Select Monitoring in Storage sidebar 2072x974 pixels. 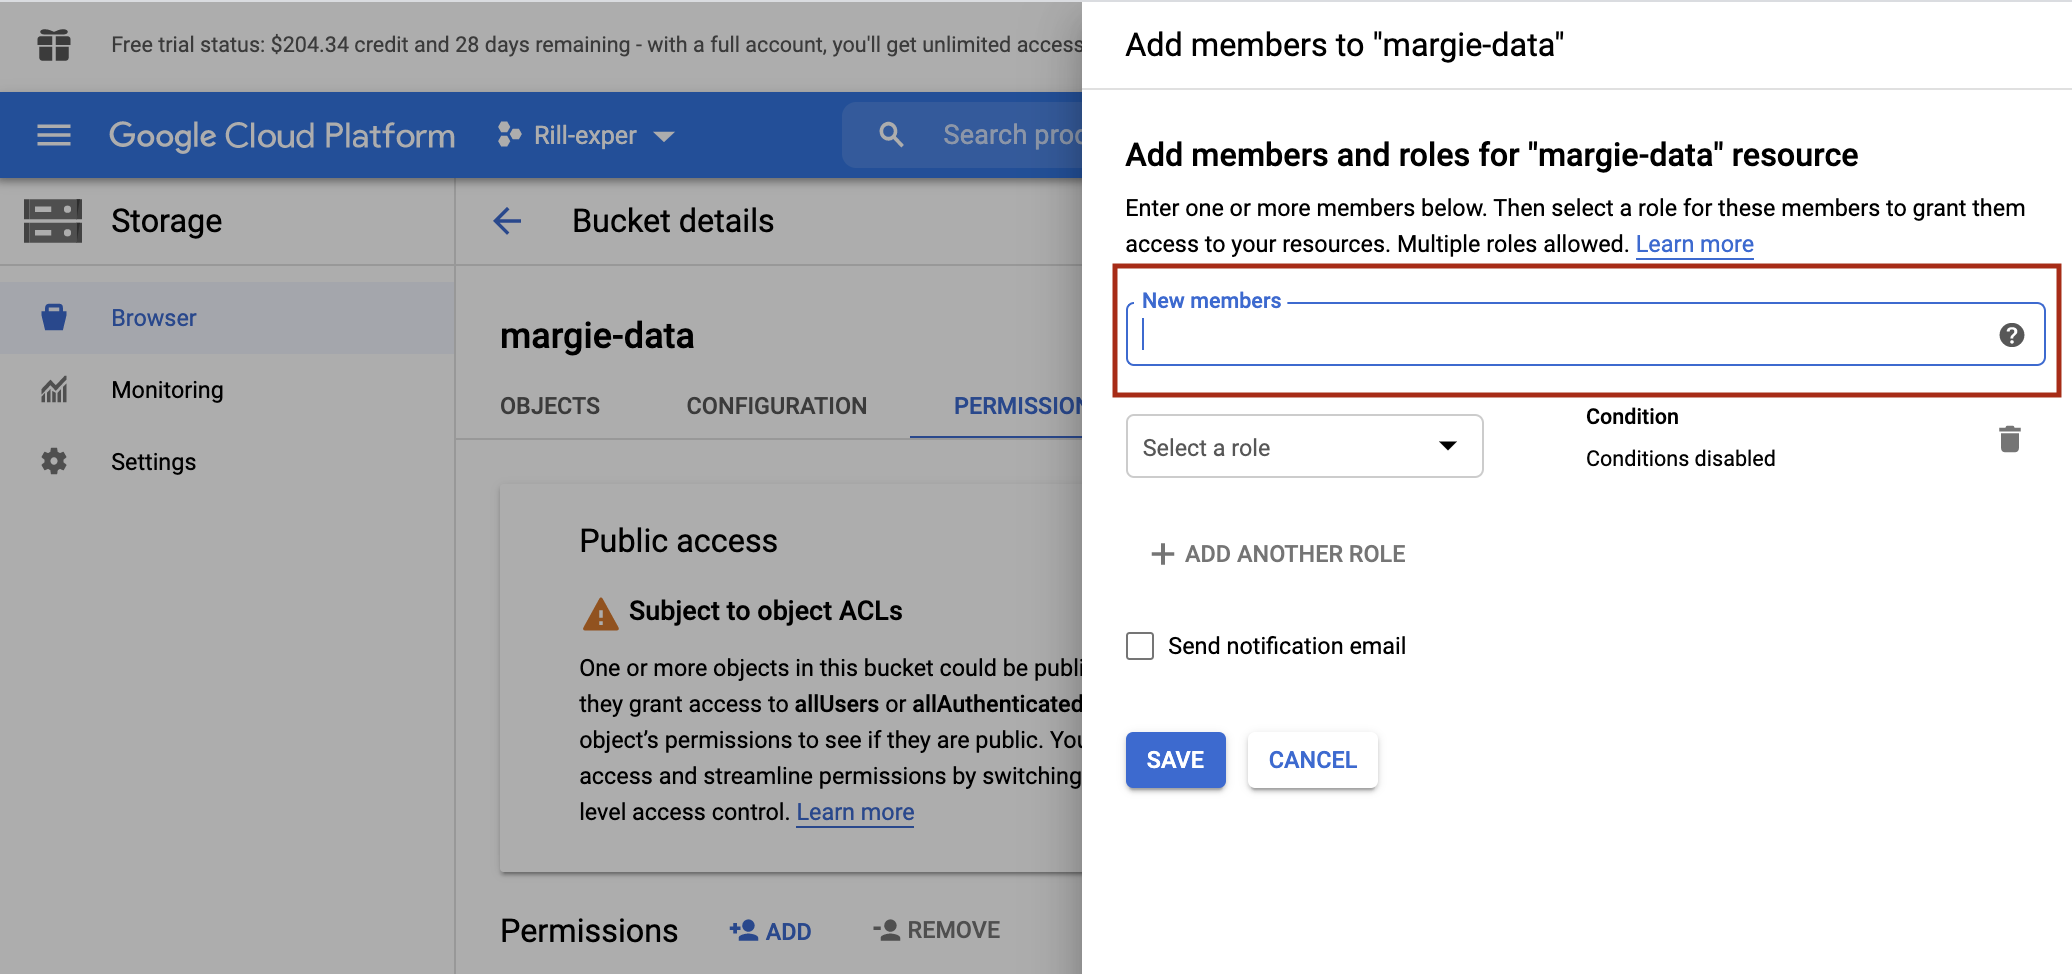tap(227, 389)
